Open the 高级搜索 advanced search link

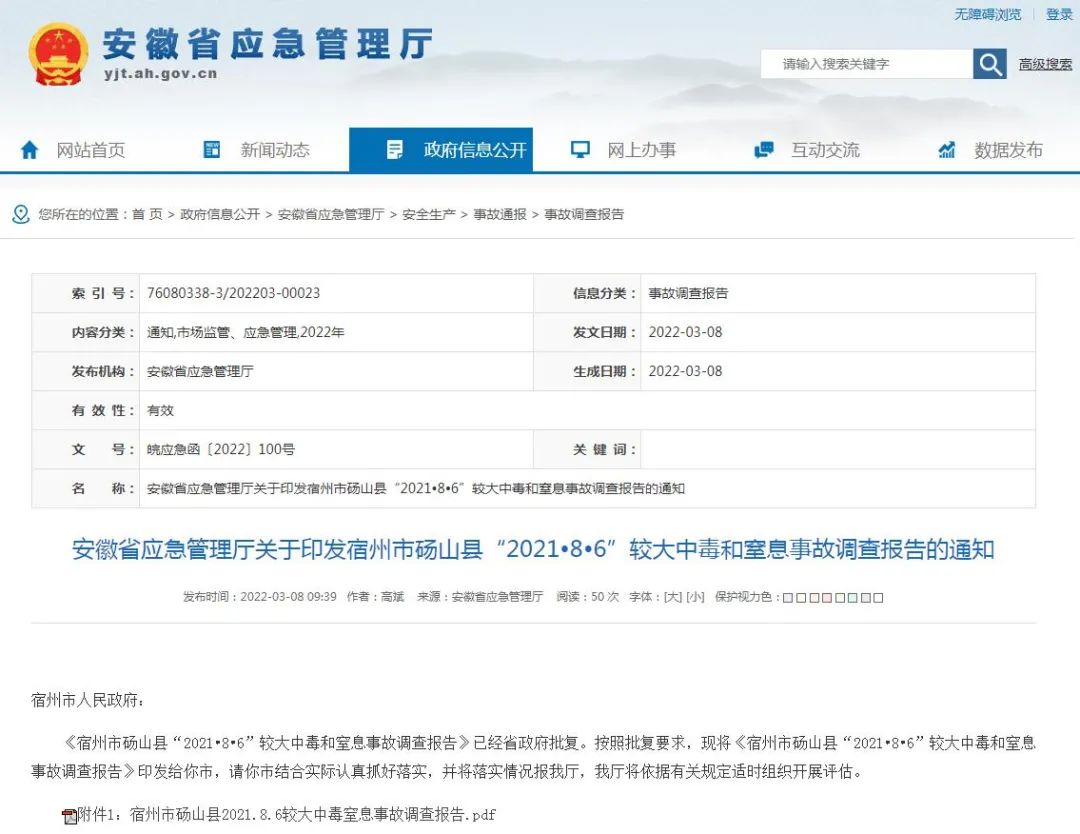[x=1046, y=64]
